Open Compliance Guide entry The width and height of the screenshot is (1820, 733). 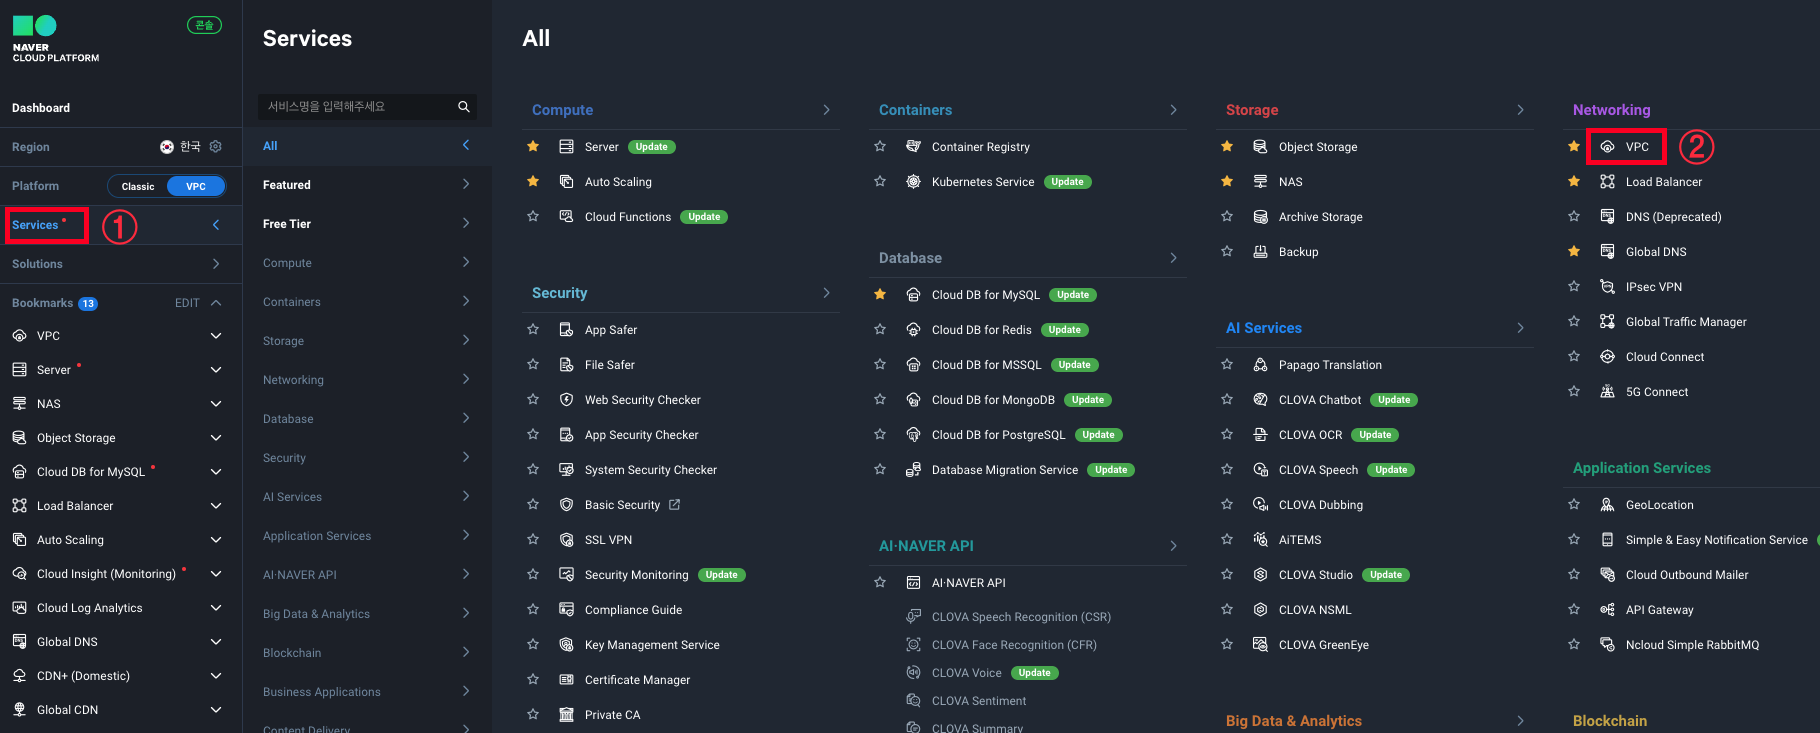tap(634, 610)
